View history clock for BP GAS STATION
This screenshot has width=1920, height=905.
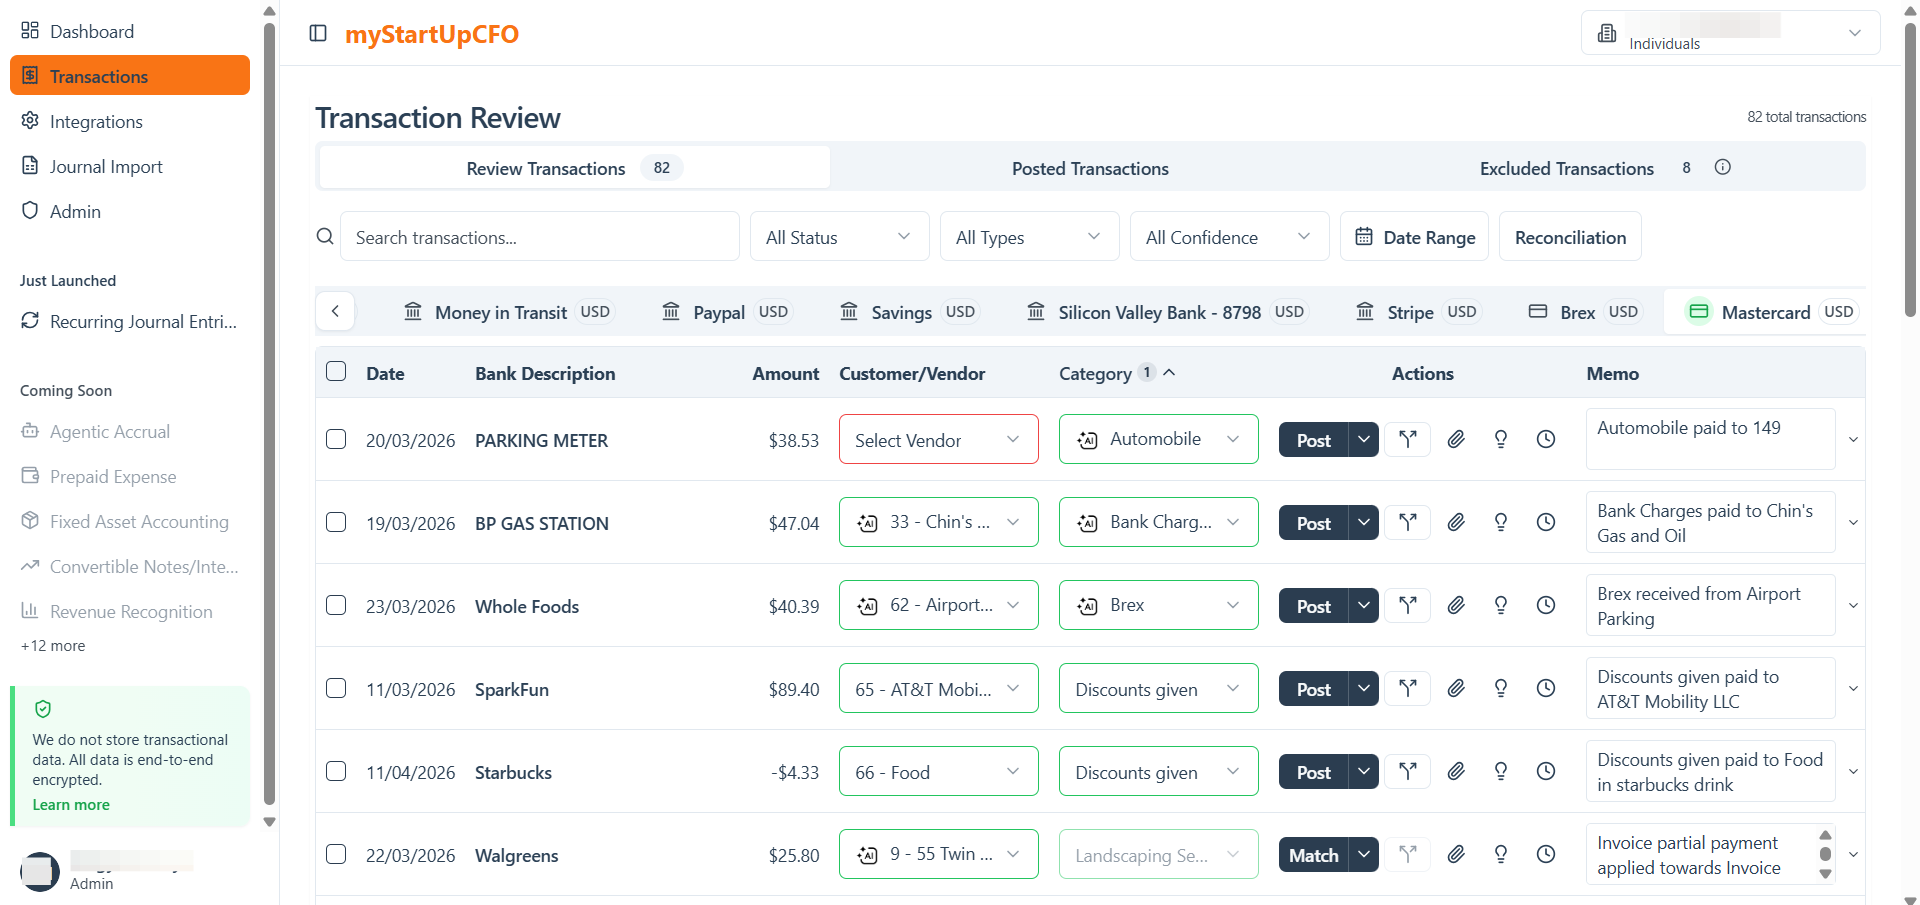click(1545, 522)
